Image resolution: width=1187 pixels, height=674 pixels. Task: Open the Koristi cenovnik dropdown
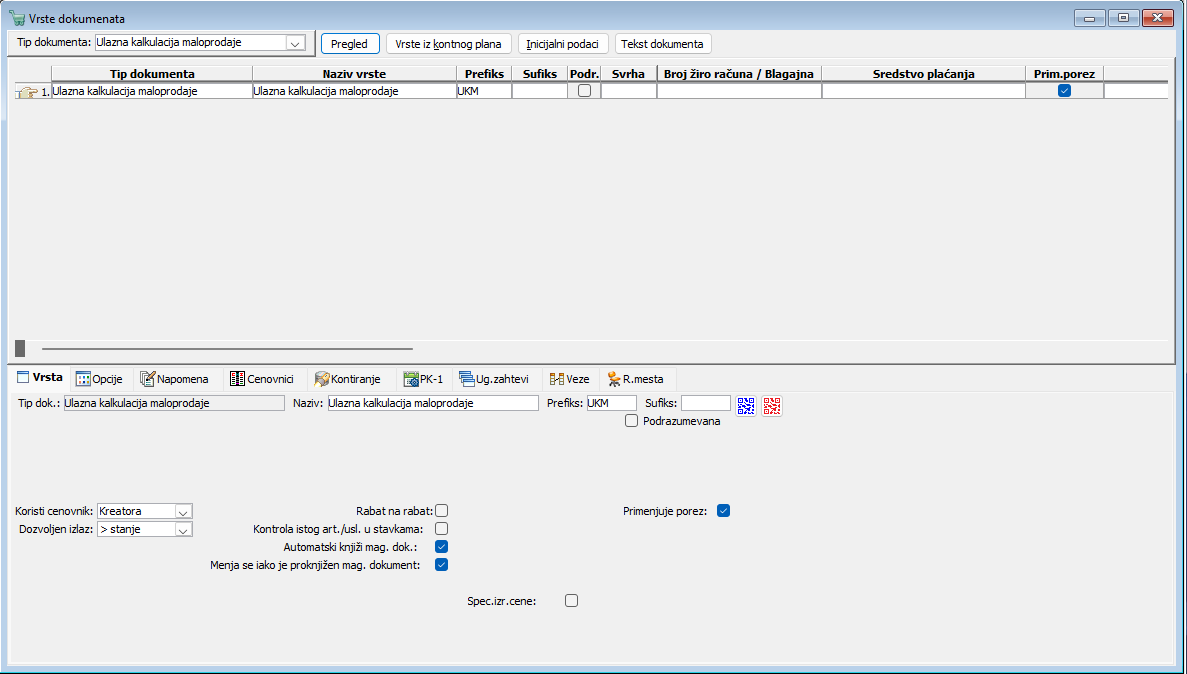tap(183, 512)
